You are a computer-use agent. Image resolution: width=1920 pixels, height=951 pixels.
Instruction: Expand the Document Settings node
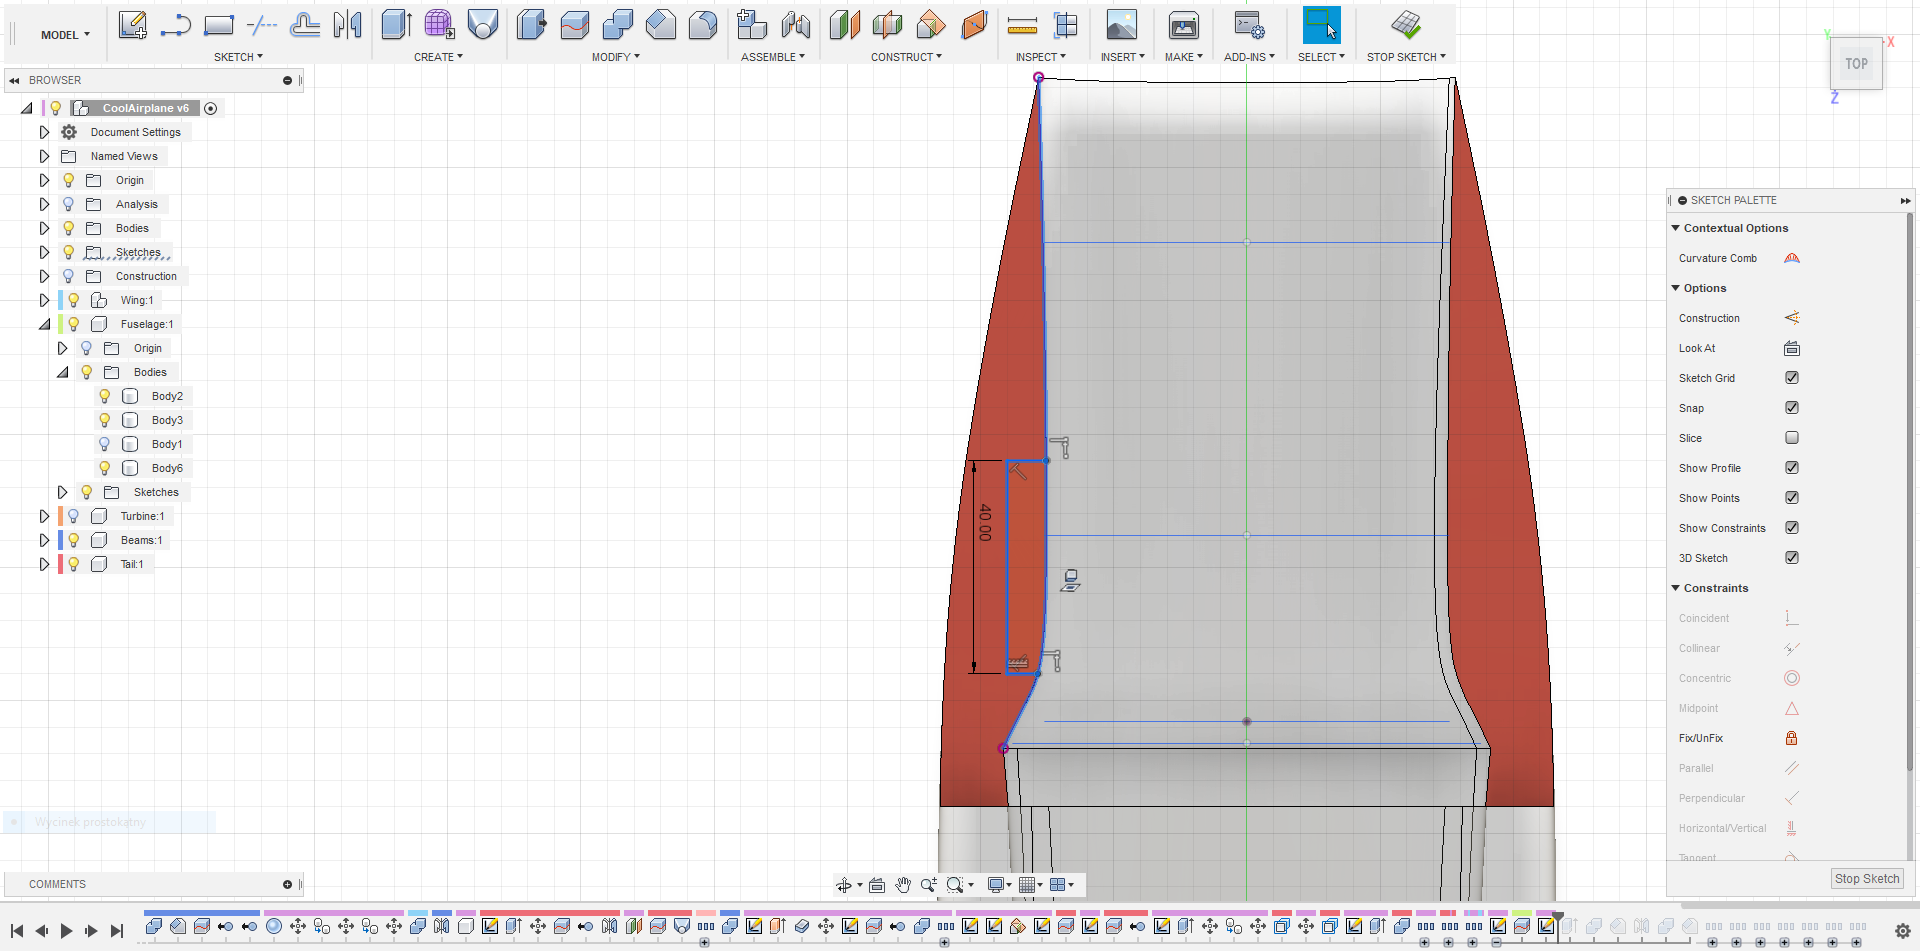[x=44, y=132]
